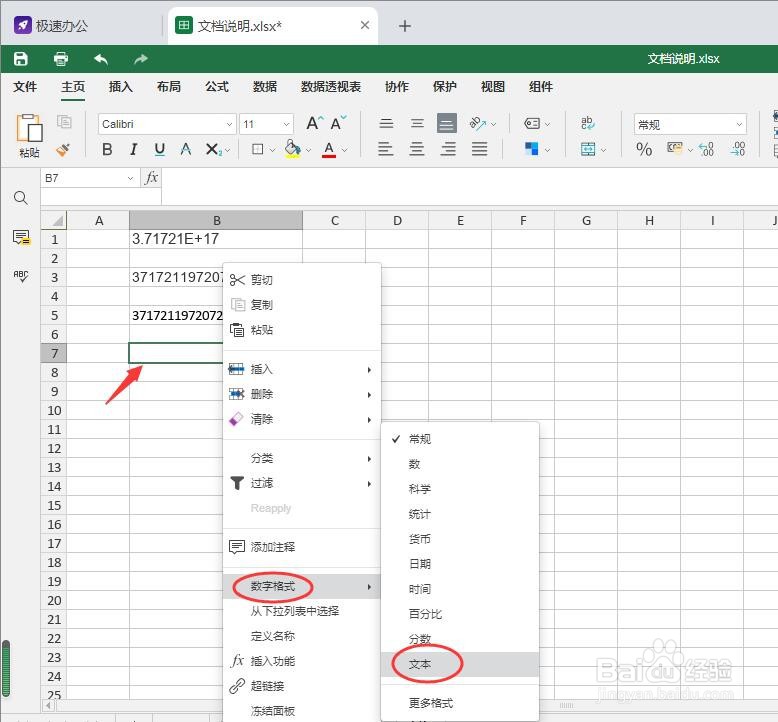
Task: Switch to the 极速办公 home tab
Action: click(x=51, y=26)
